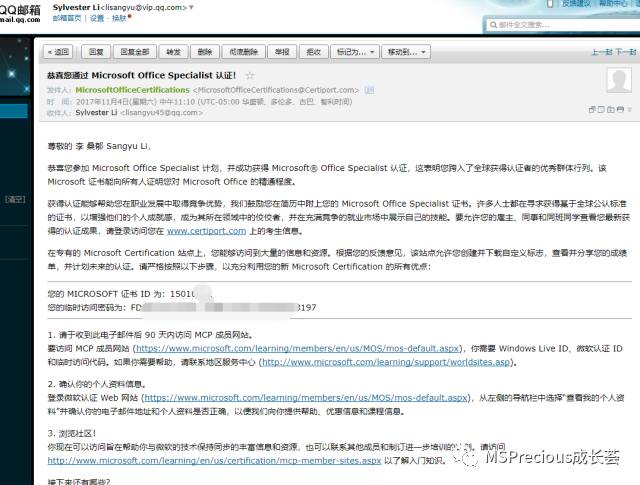The width and height of the screenshot is (640, 485).
Task: Click the text 您的临时访问密码为
Action: click(x=87, y=307)
